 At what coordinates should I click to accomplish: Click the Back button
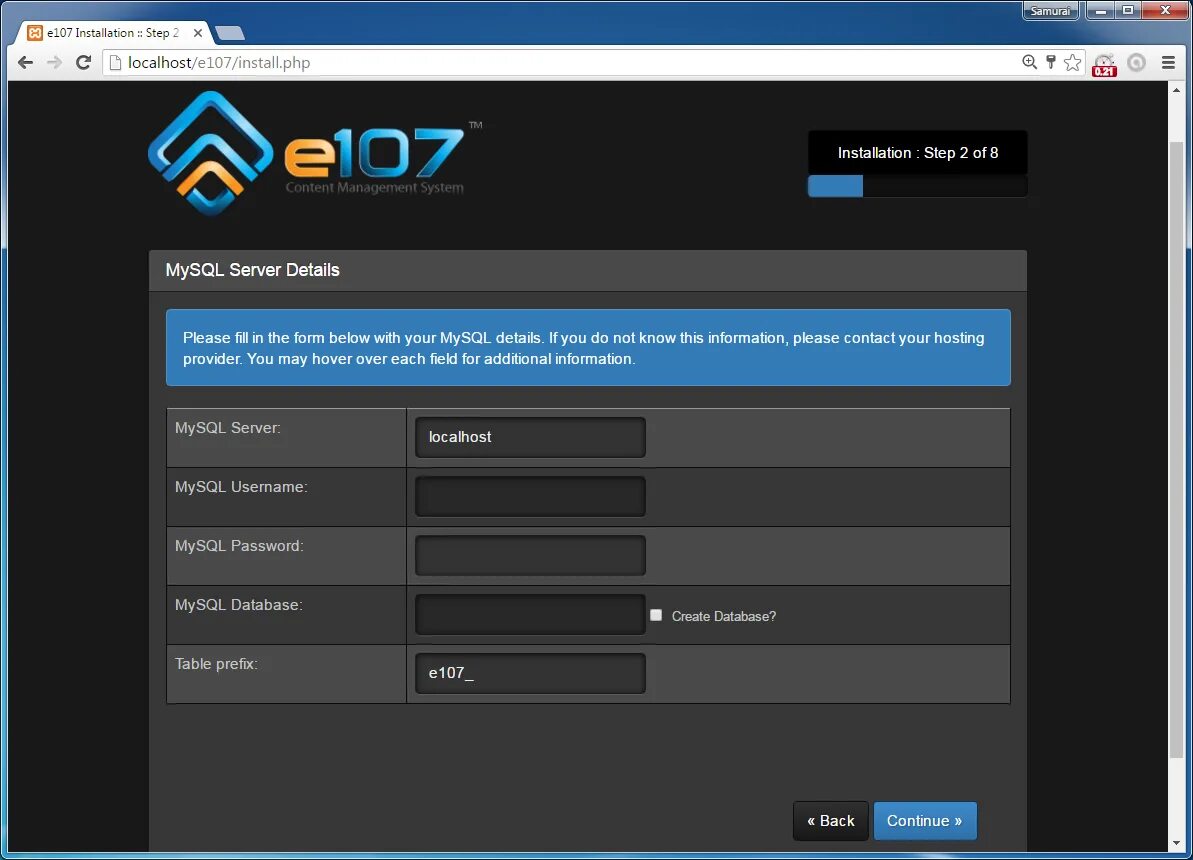point(831,820)
